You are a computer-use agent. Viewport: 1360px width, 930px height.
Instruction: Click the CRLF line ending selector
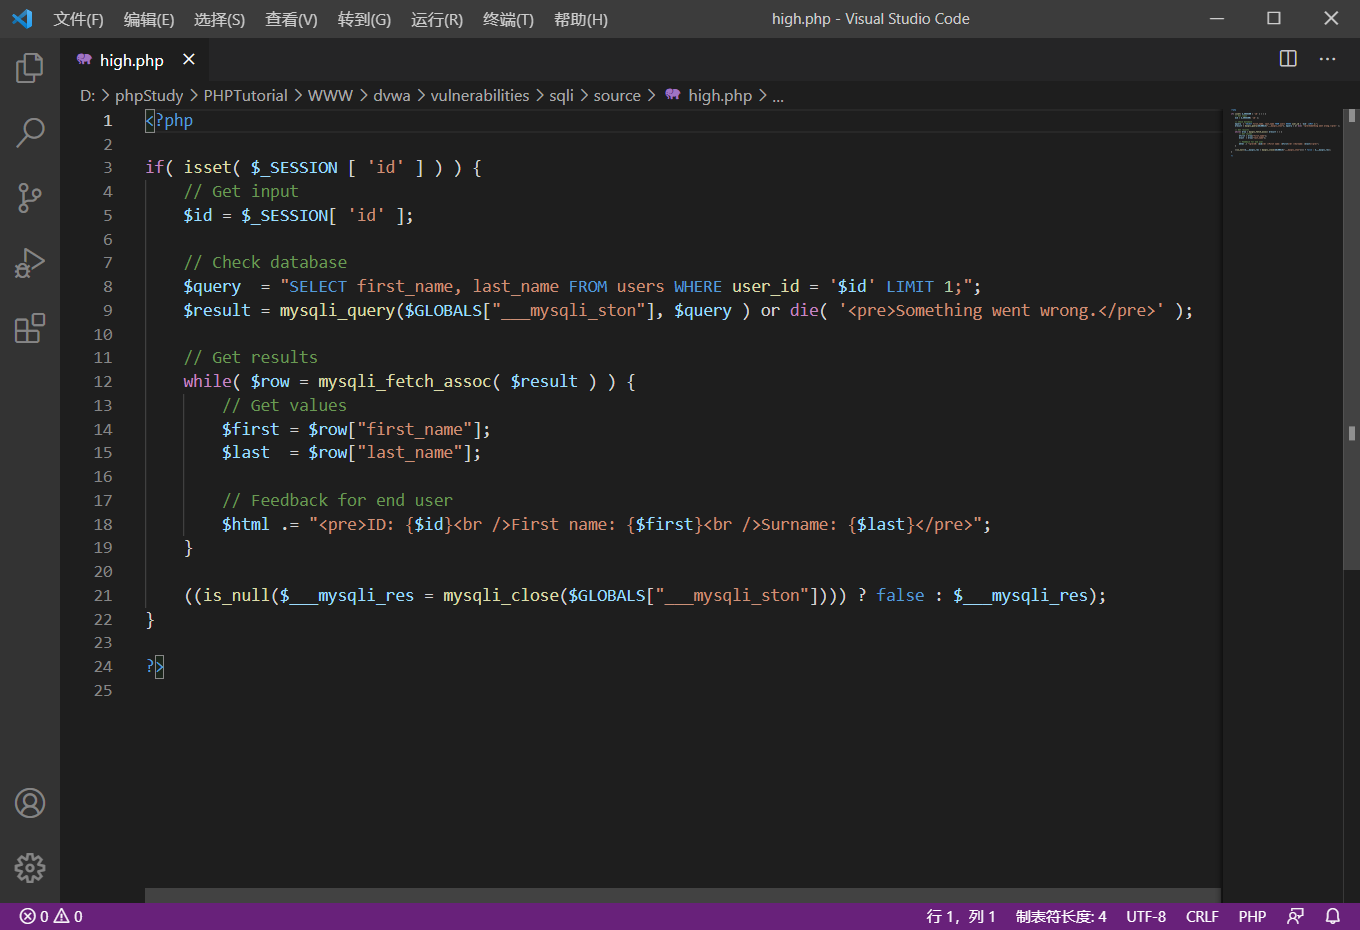pyautogui.click(x=1202, y=916)
